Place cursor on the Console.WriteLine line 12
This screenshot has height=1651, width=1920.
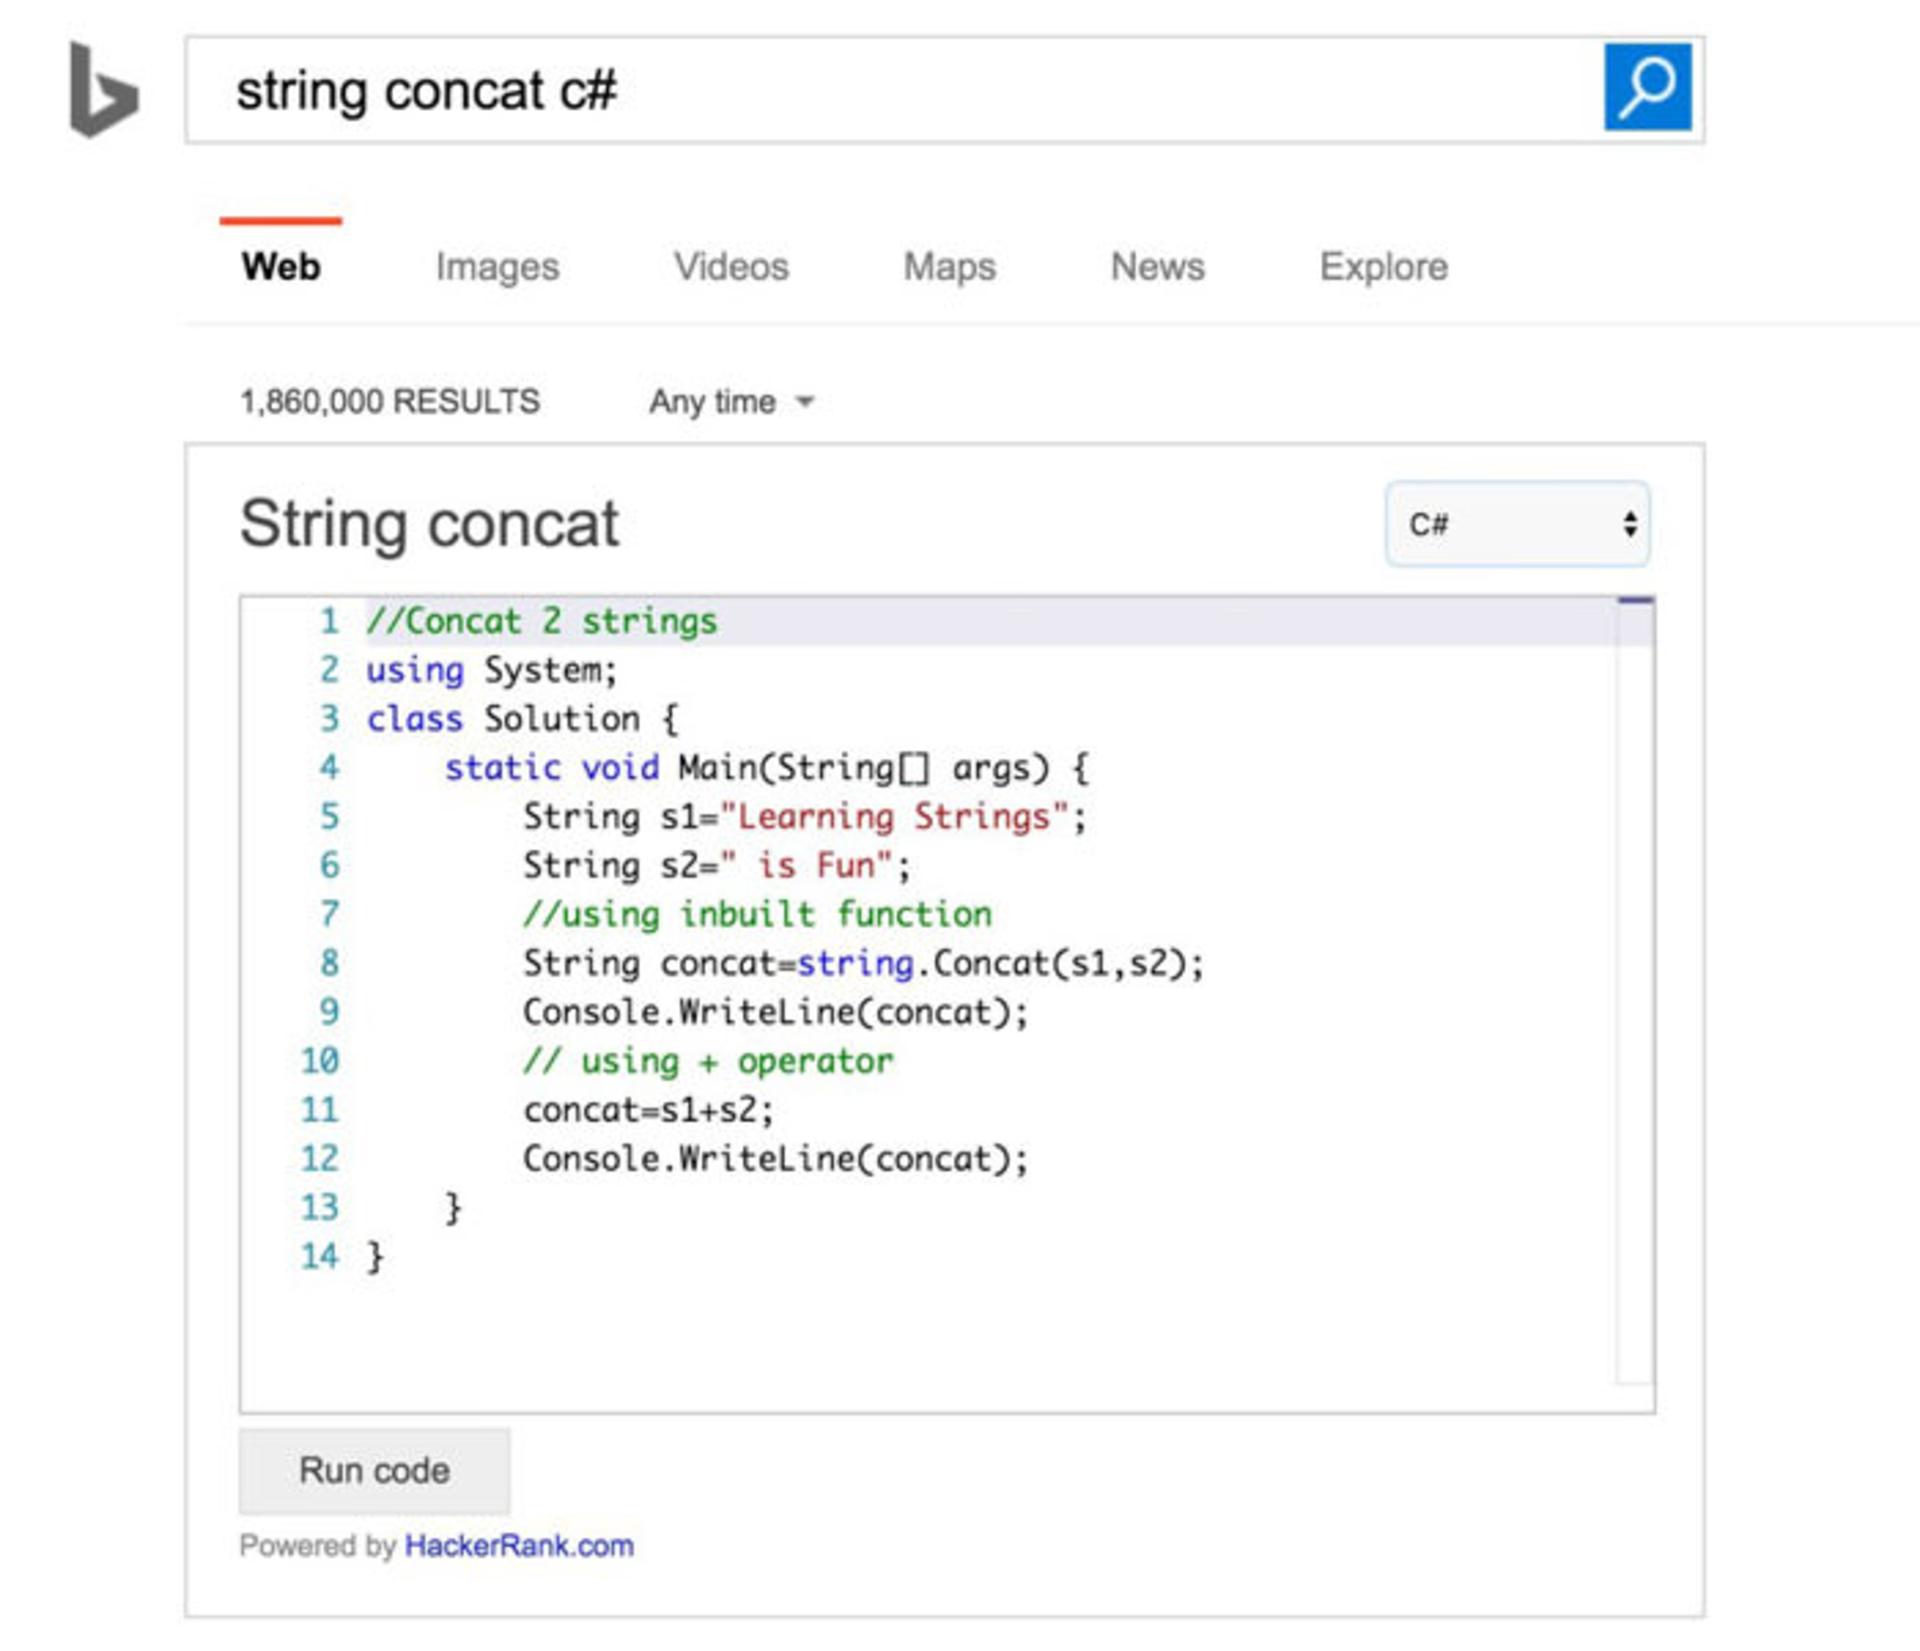click(775, 1159)
